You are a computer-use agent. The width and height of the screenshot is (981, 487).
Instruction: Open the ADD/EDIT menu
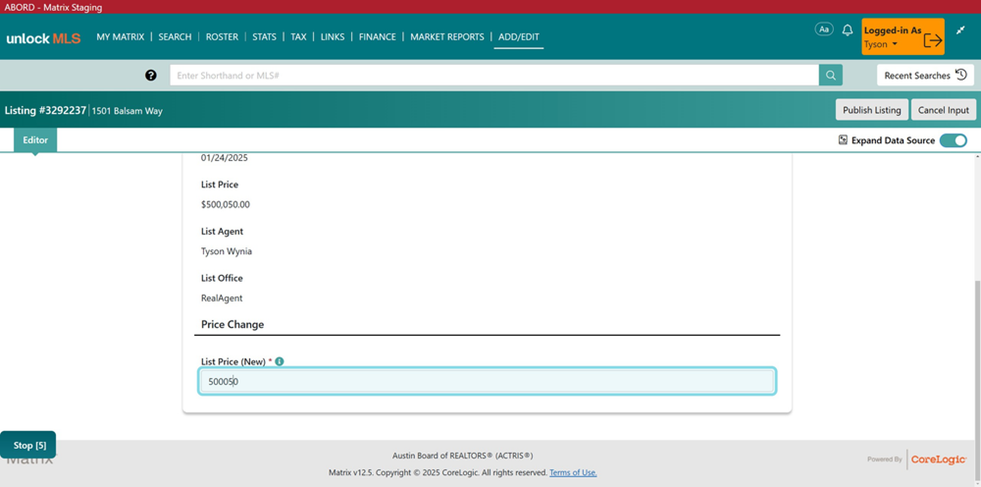pos(519,37)
